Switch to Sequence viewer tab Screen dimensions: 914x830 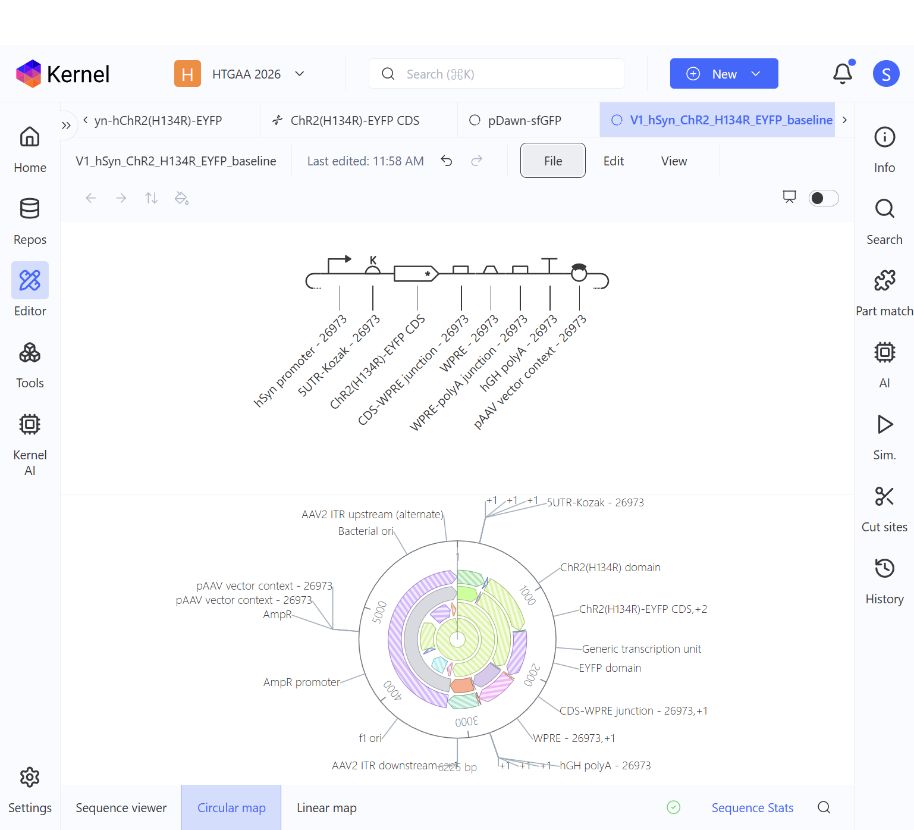(121, 807)
